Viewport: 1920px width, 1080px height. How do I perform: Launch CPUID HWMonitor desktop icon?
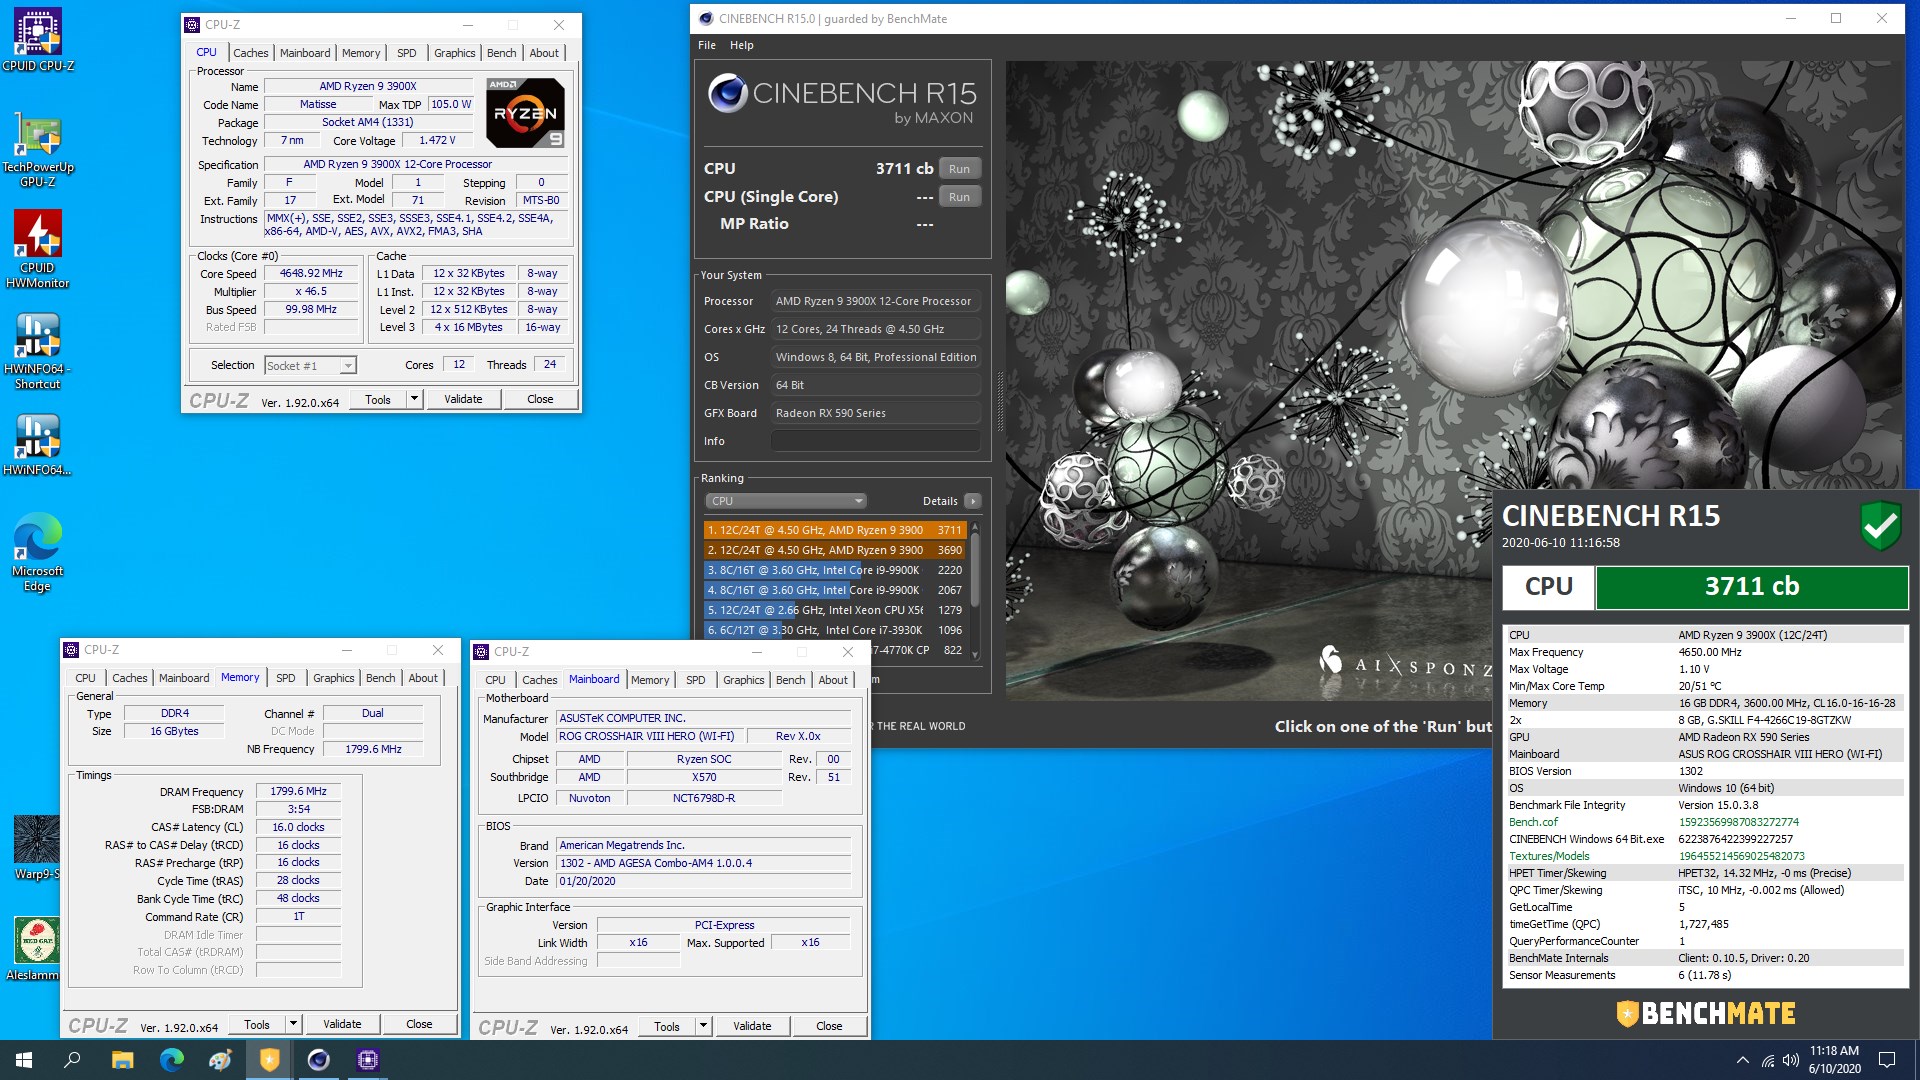(38, 250)
